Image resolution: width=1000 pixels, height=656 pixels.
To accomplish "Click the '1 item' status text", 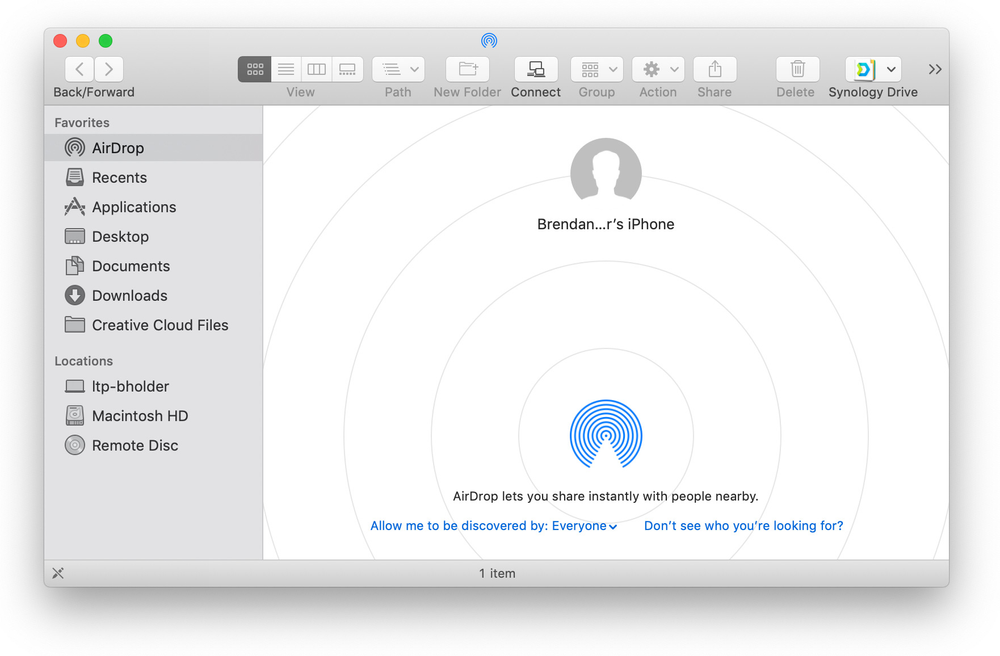I will tap(497, 574).
